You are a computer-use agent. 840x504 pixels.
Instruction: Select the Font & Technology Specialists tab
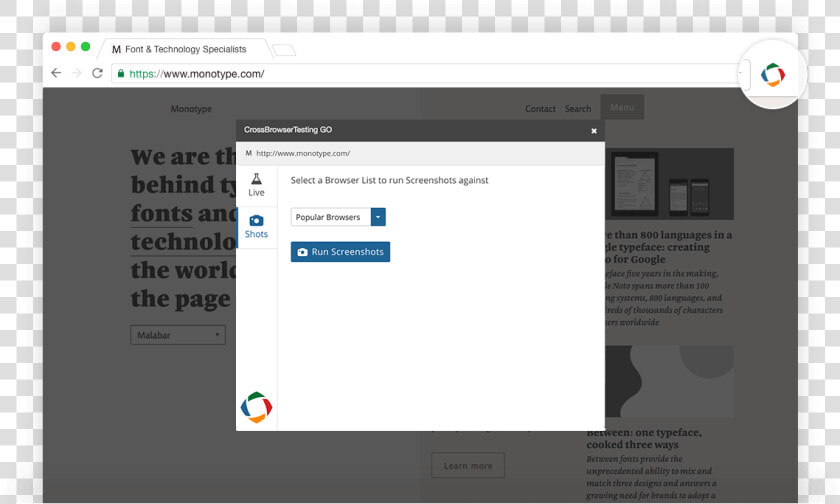(185, 49)
